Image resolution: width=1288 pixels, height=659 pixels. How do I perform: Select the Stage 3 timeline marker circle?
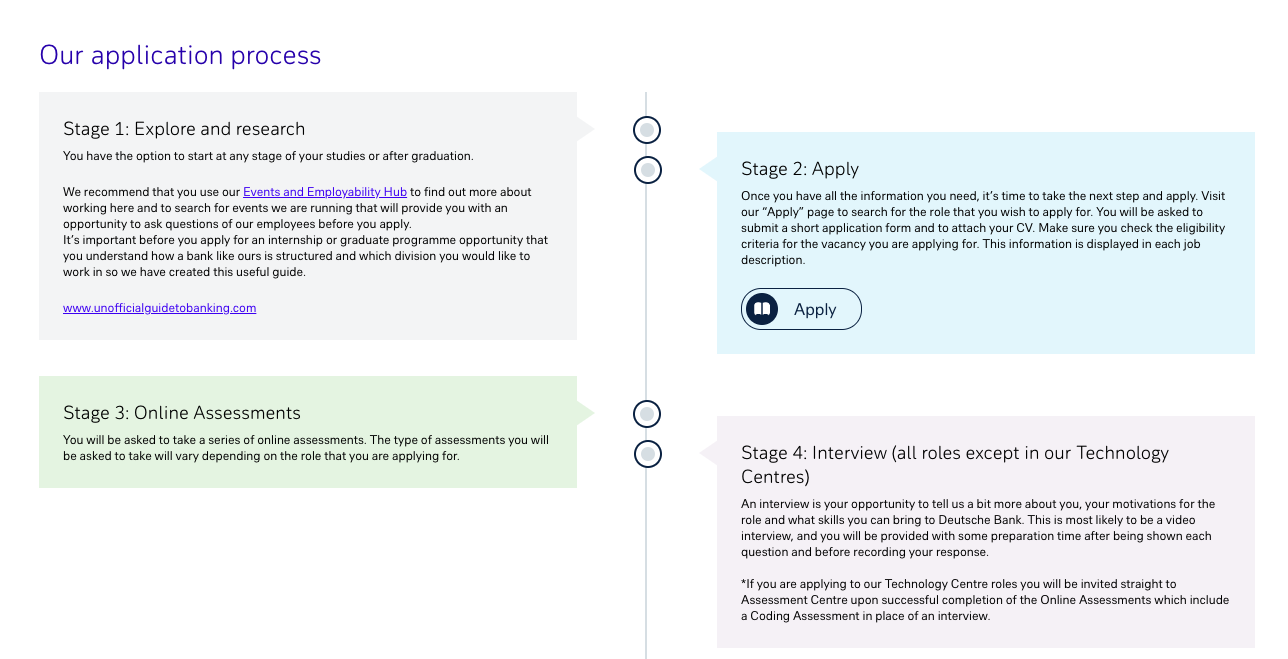point(648,414)
